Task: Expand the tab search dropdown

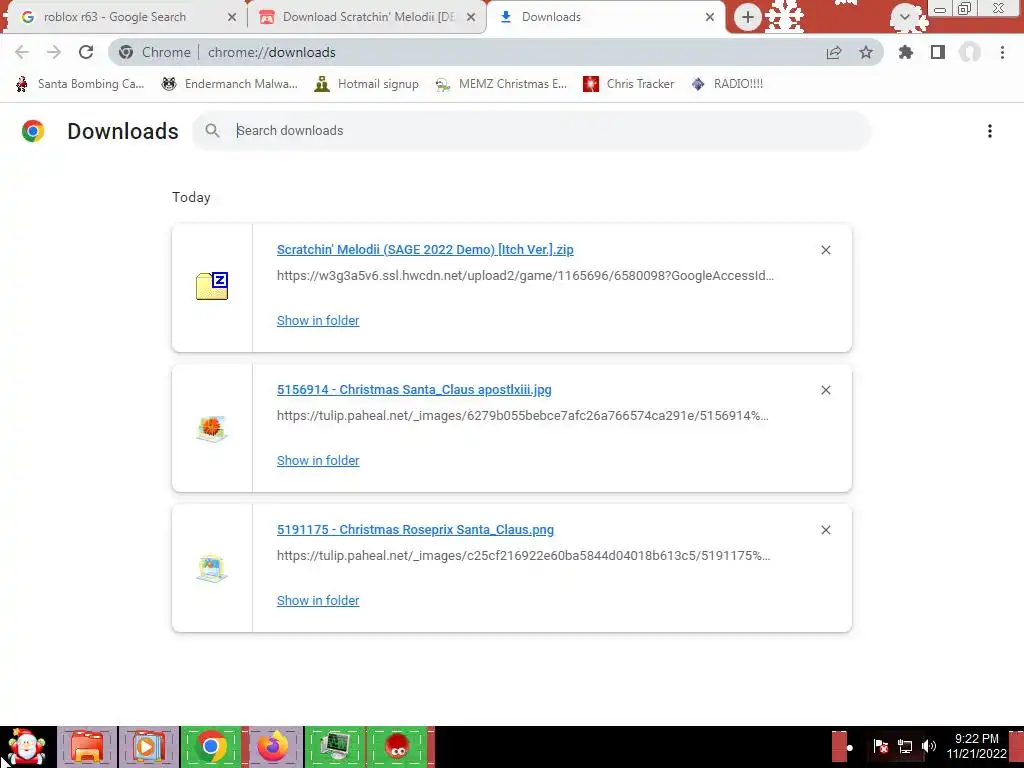Action: [x=905, y=17]
